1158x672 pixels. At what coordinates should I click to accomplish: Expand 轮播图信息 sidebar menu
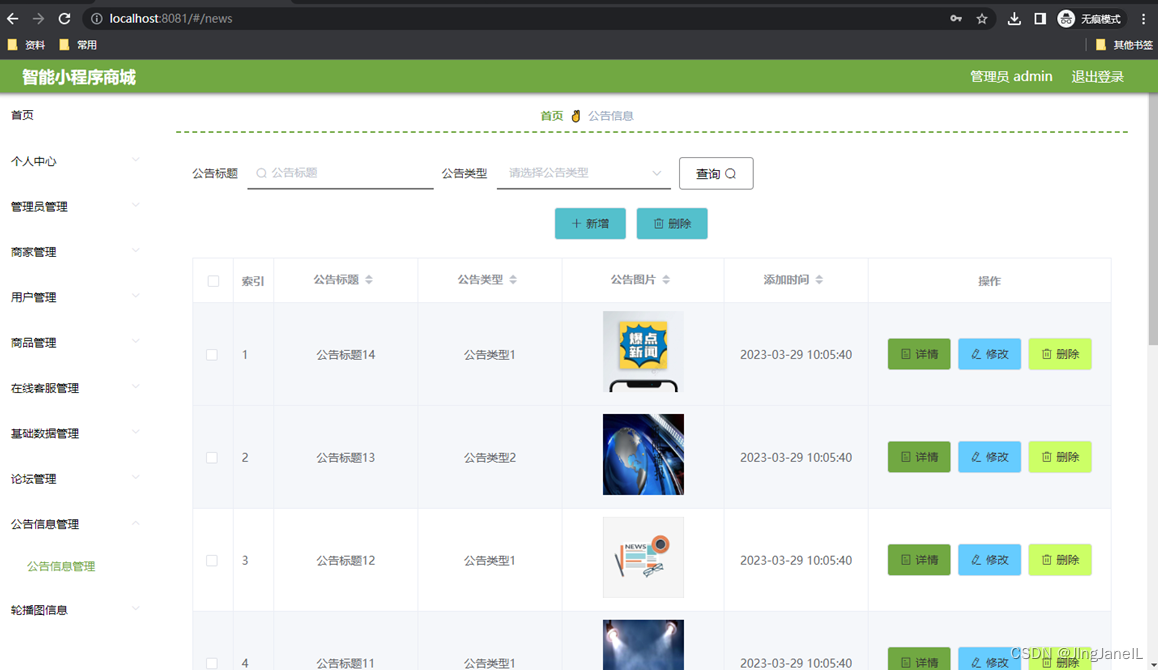74,610
